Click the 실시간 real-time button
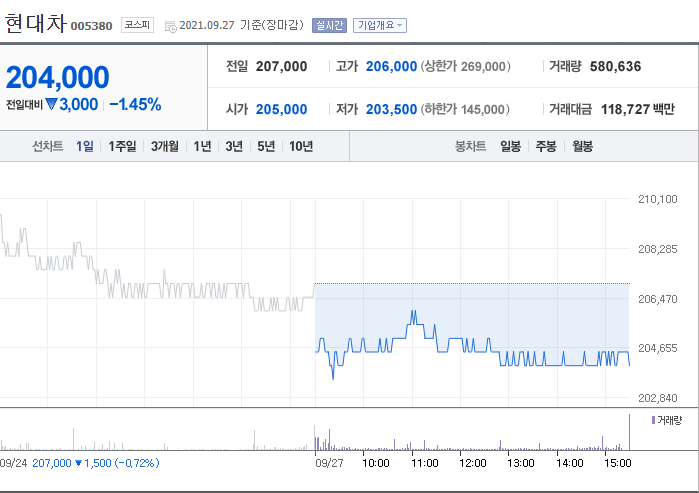Viewport: 699px width, 493px height. tap(329, 25)
